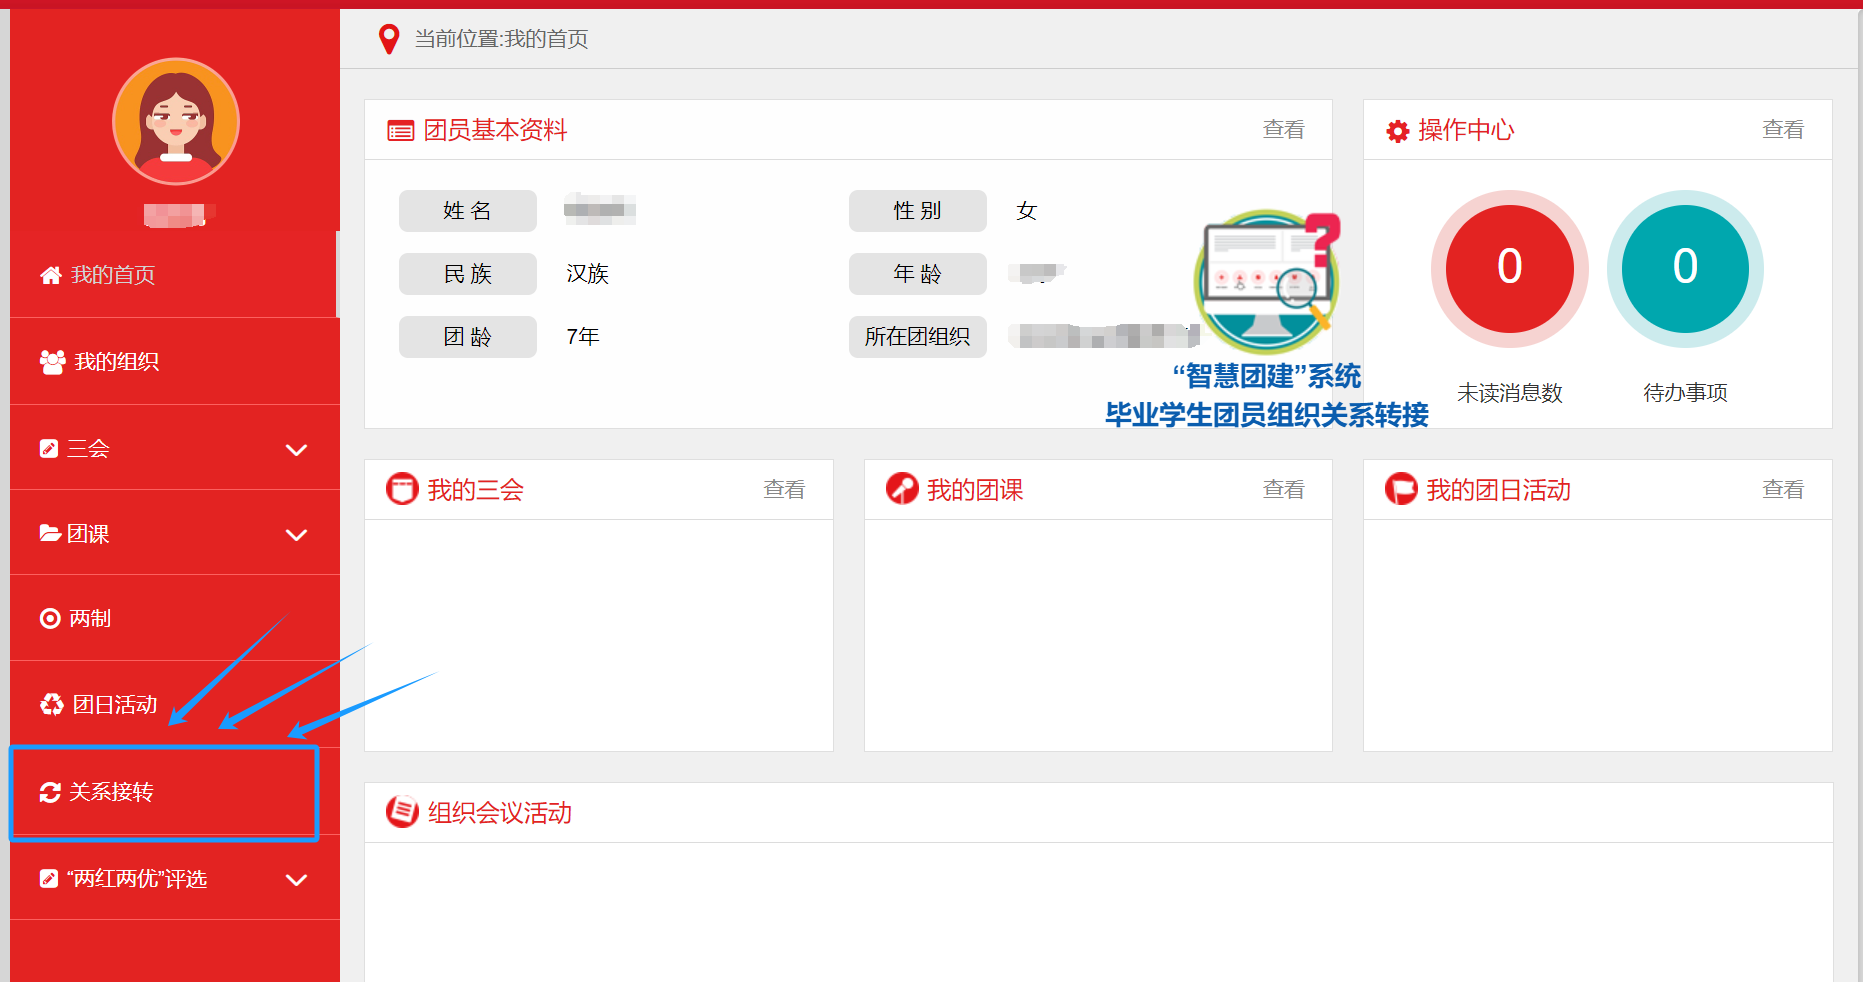Open the 智慧团建 system help illustration
Screen dimensions: 1863x982
coord(1267,285)
